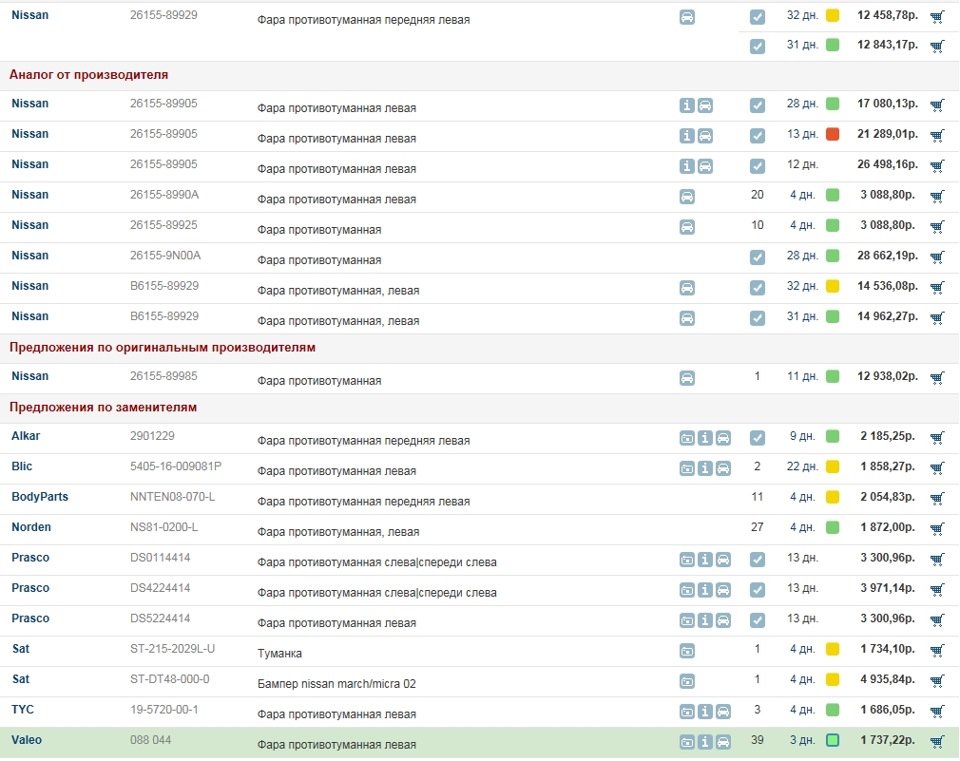Add the 17 080,13р Nissan 26155-89905 to cart

coord(937,105)
